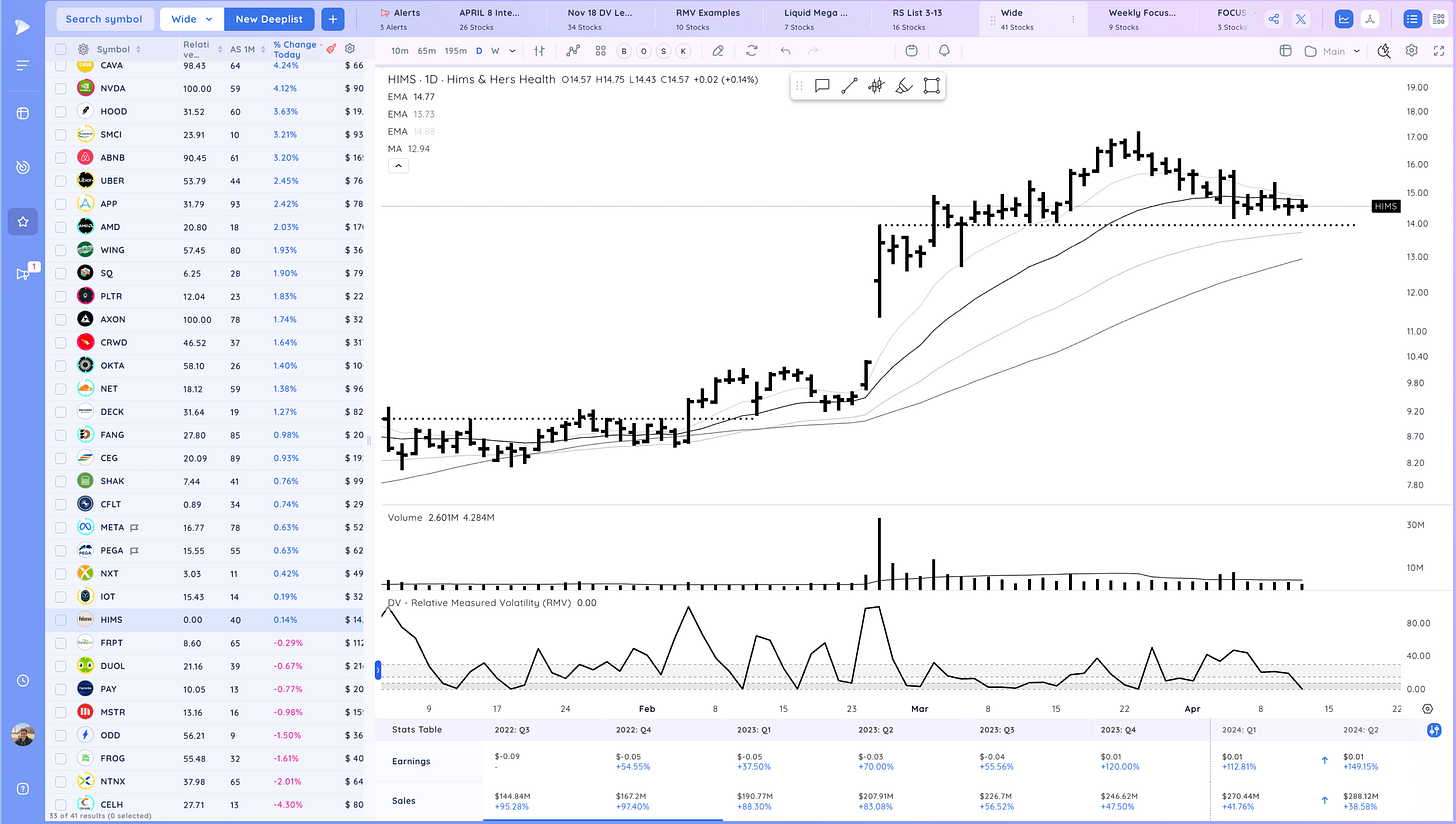Toggle the B marker in the chart toolbar
The image size is (1456, 824).
tap(625, 51)
